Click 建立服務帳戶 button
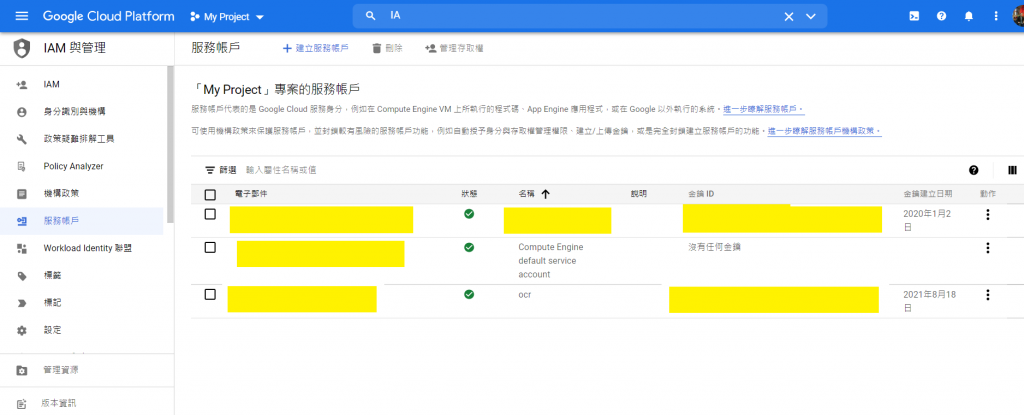 click(315, 48)
